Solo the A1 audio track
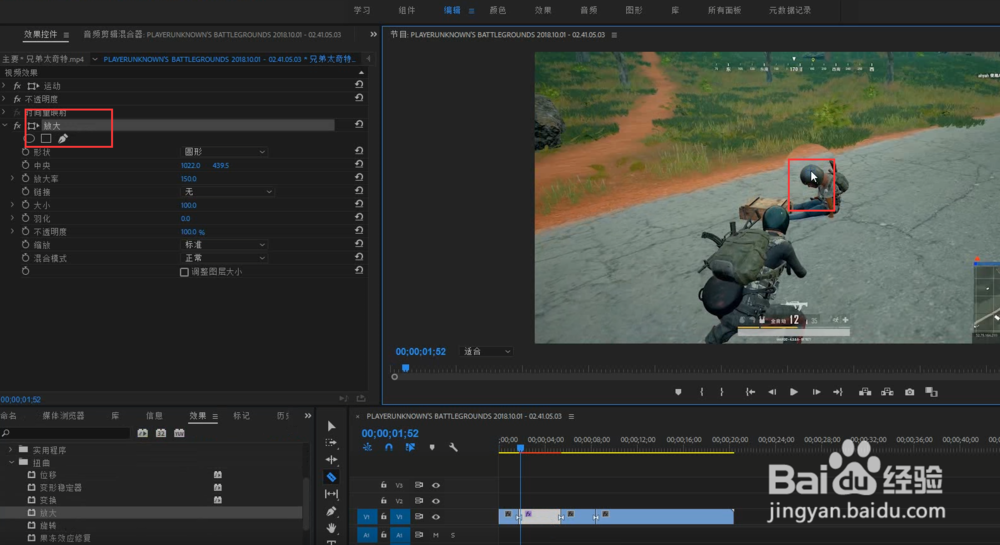 coord(453,535)
